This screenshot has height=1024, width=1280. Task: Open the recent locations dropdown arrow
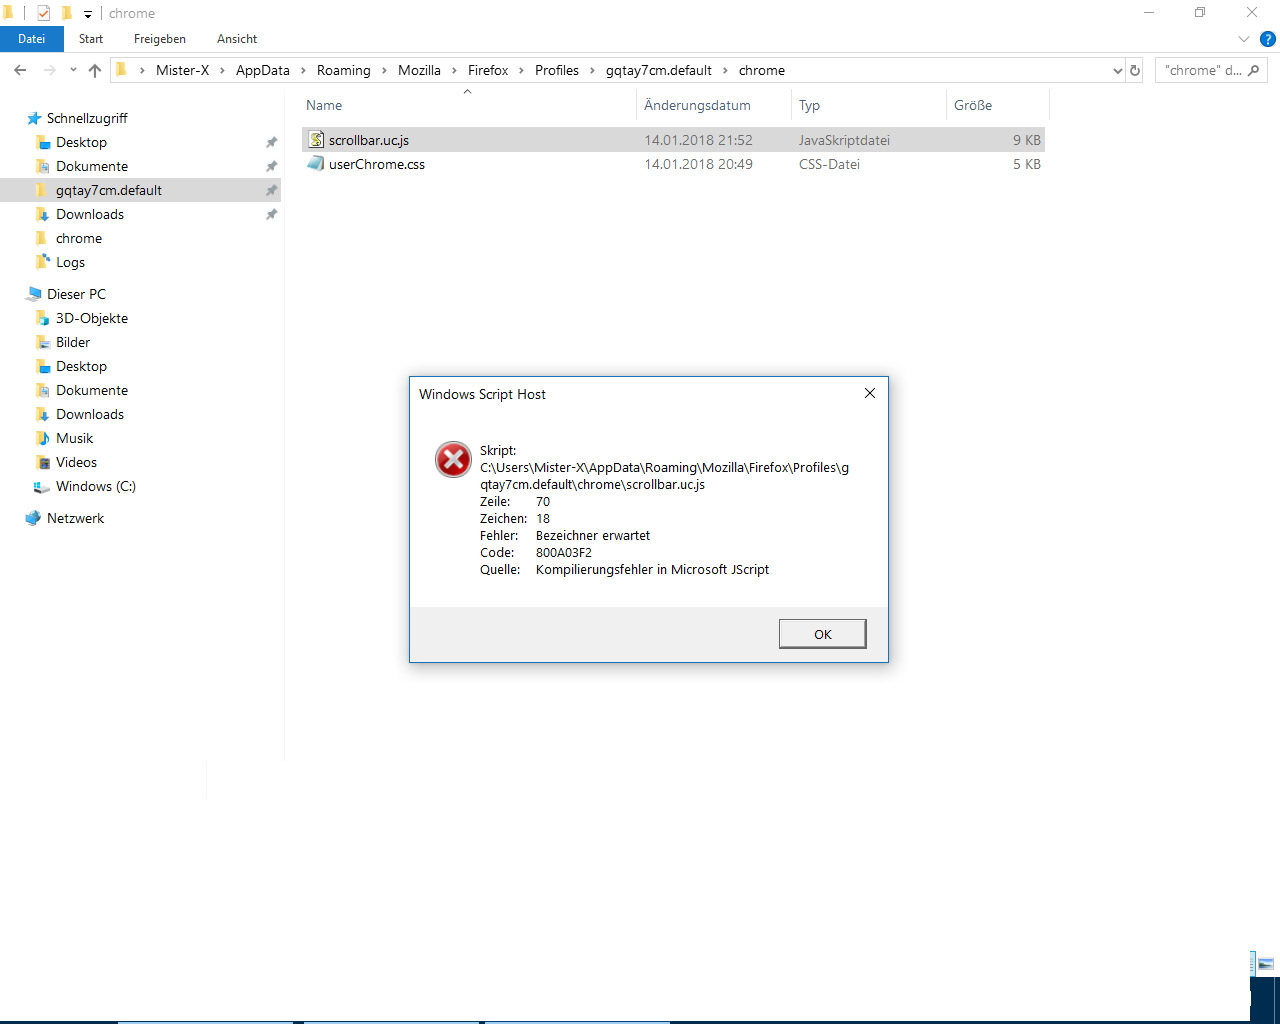point(73,70)
